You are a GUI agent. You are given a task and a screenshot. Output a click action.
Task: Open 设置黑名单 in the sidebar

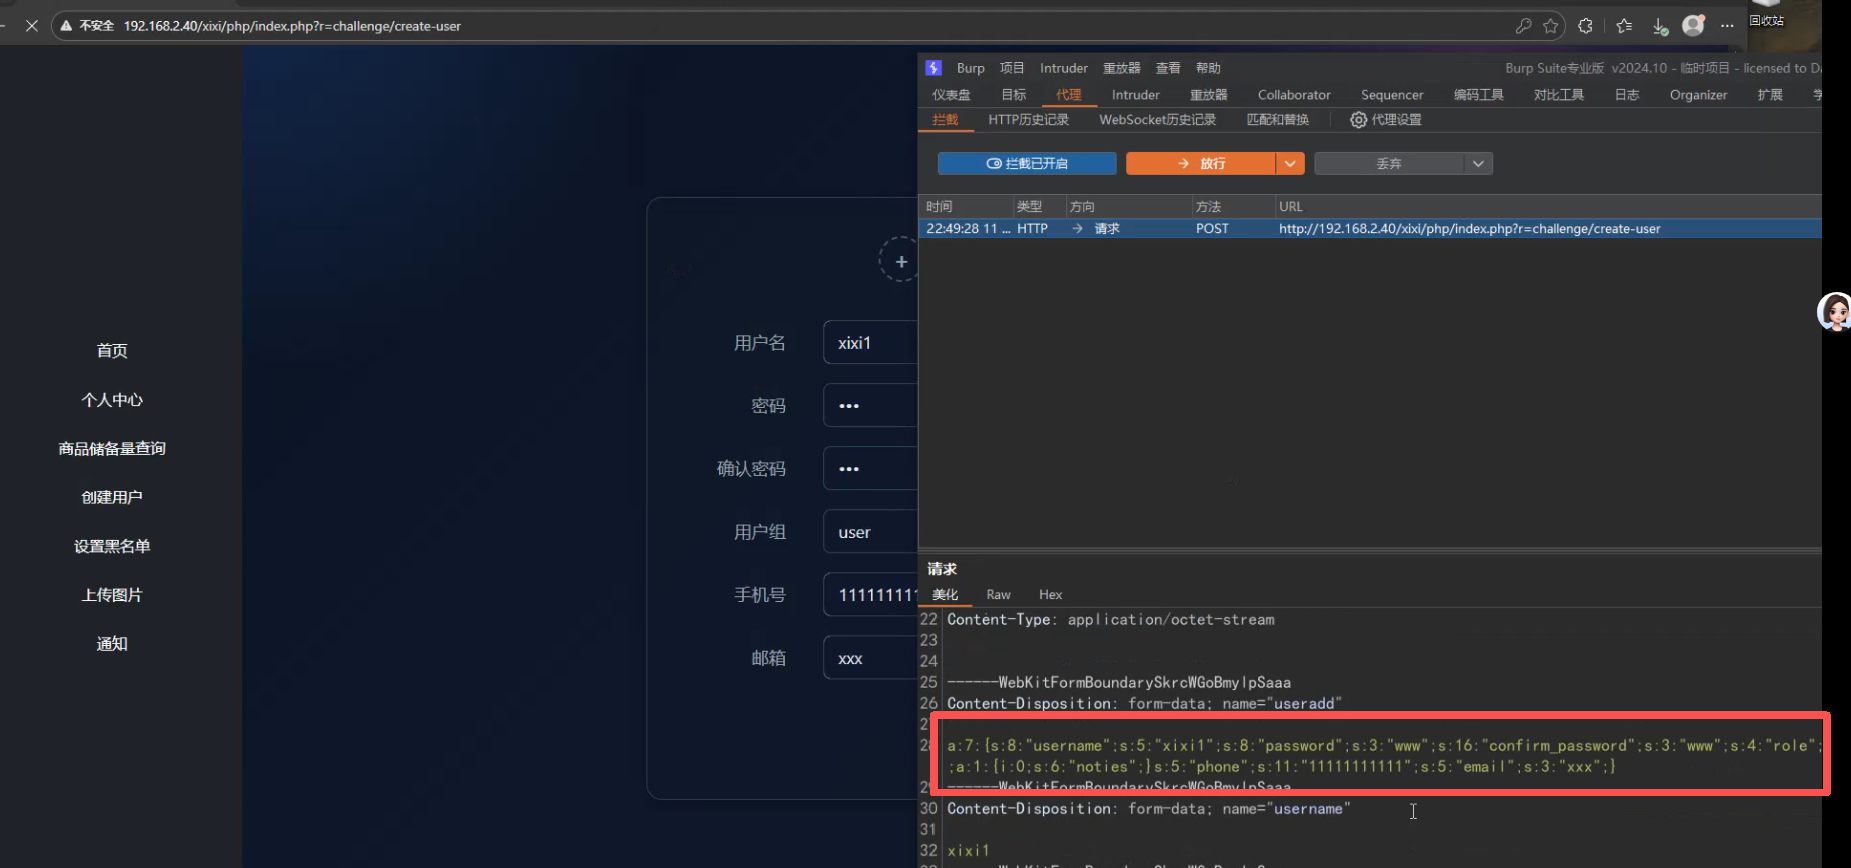tap(112, 547)
